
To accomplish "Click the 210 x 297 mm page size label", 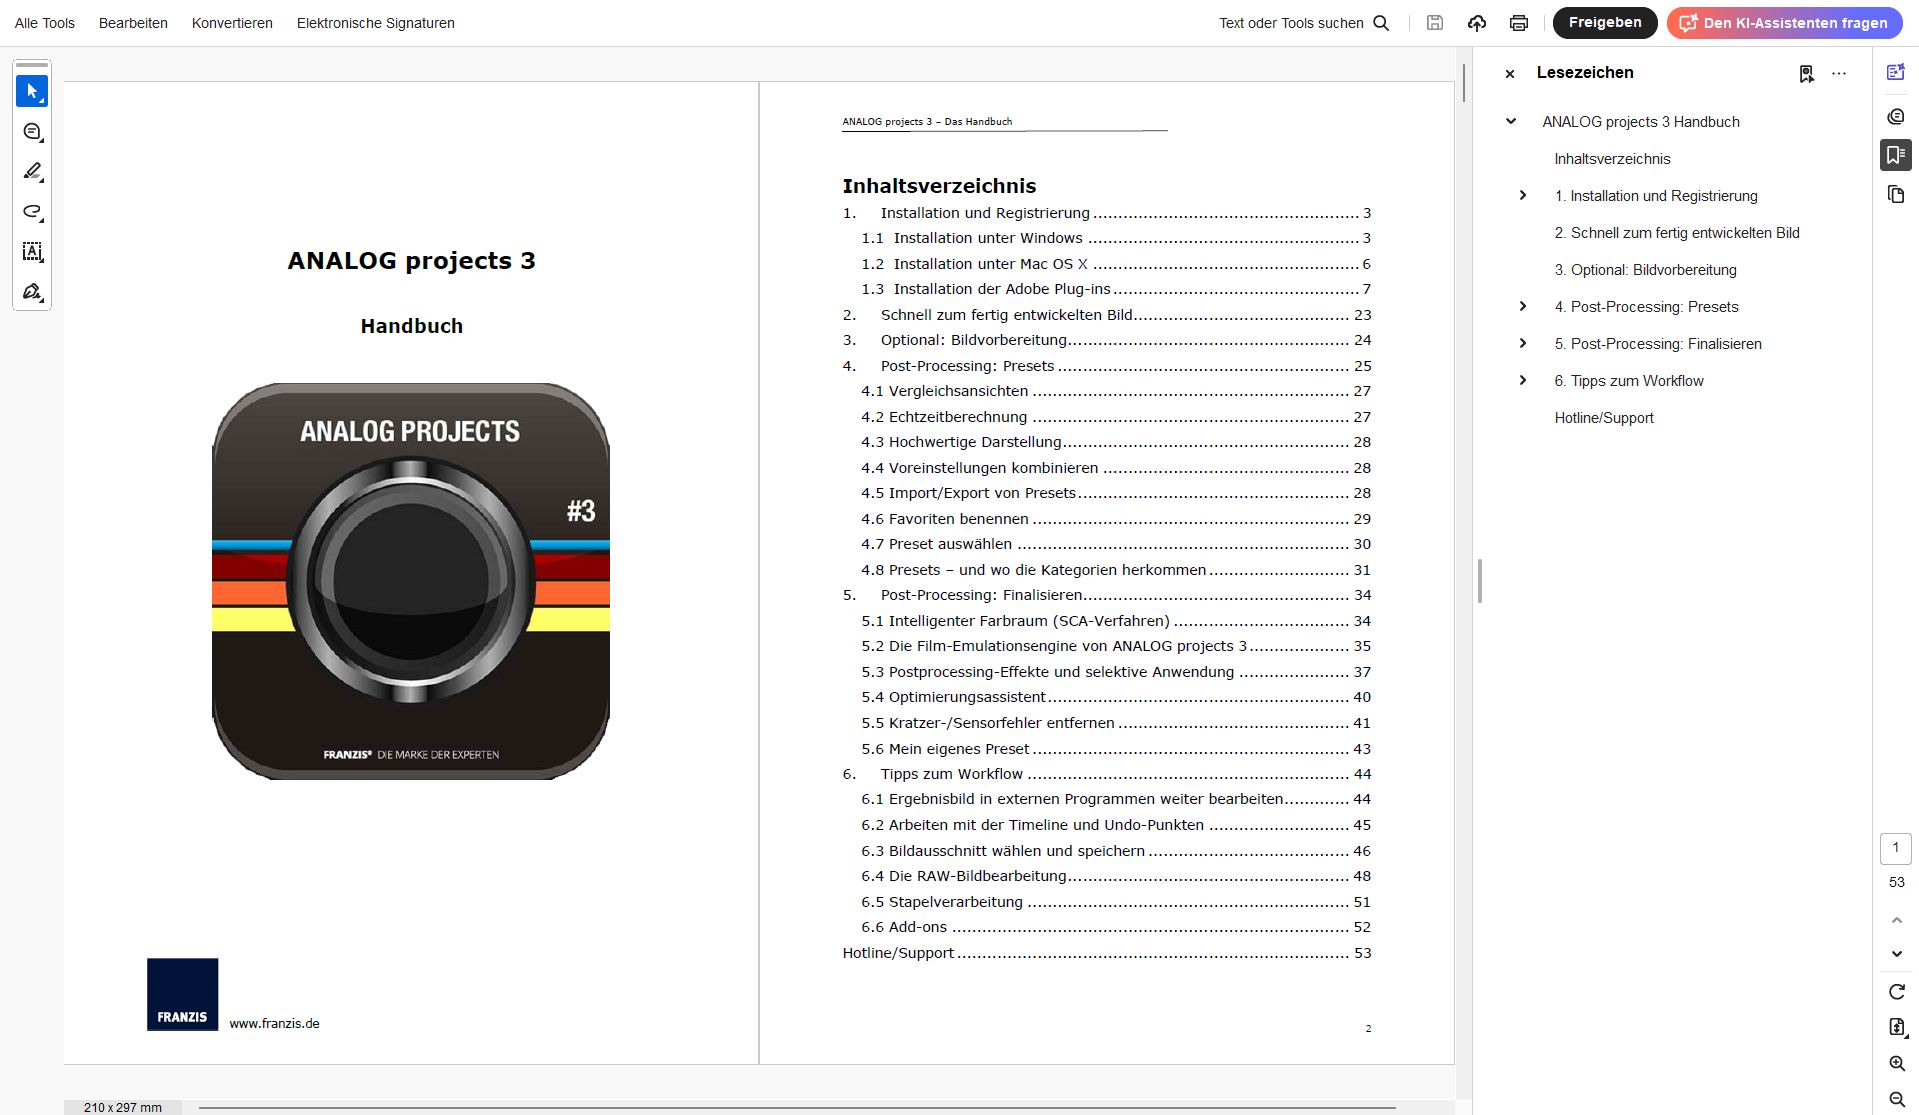I will click(123, 1107).
